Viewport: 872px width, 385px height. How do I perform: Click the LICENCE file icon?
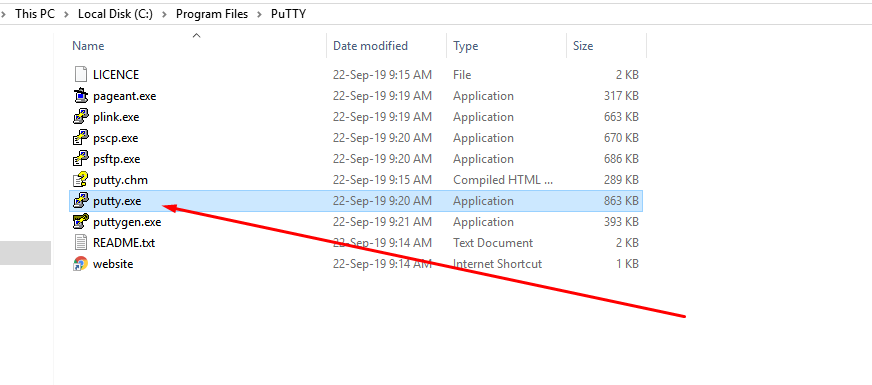point(81,75)
